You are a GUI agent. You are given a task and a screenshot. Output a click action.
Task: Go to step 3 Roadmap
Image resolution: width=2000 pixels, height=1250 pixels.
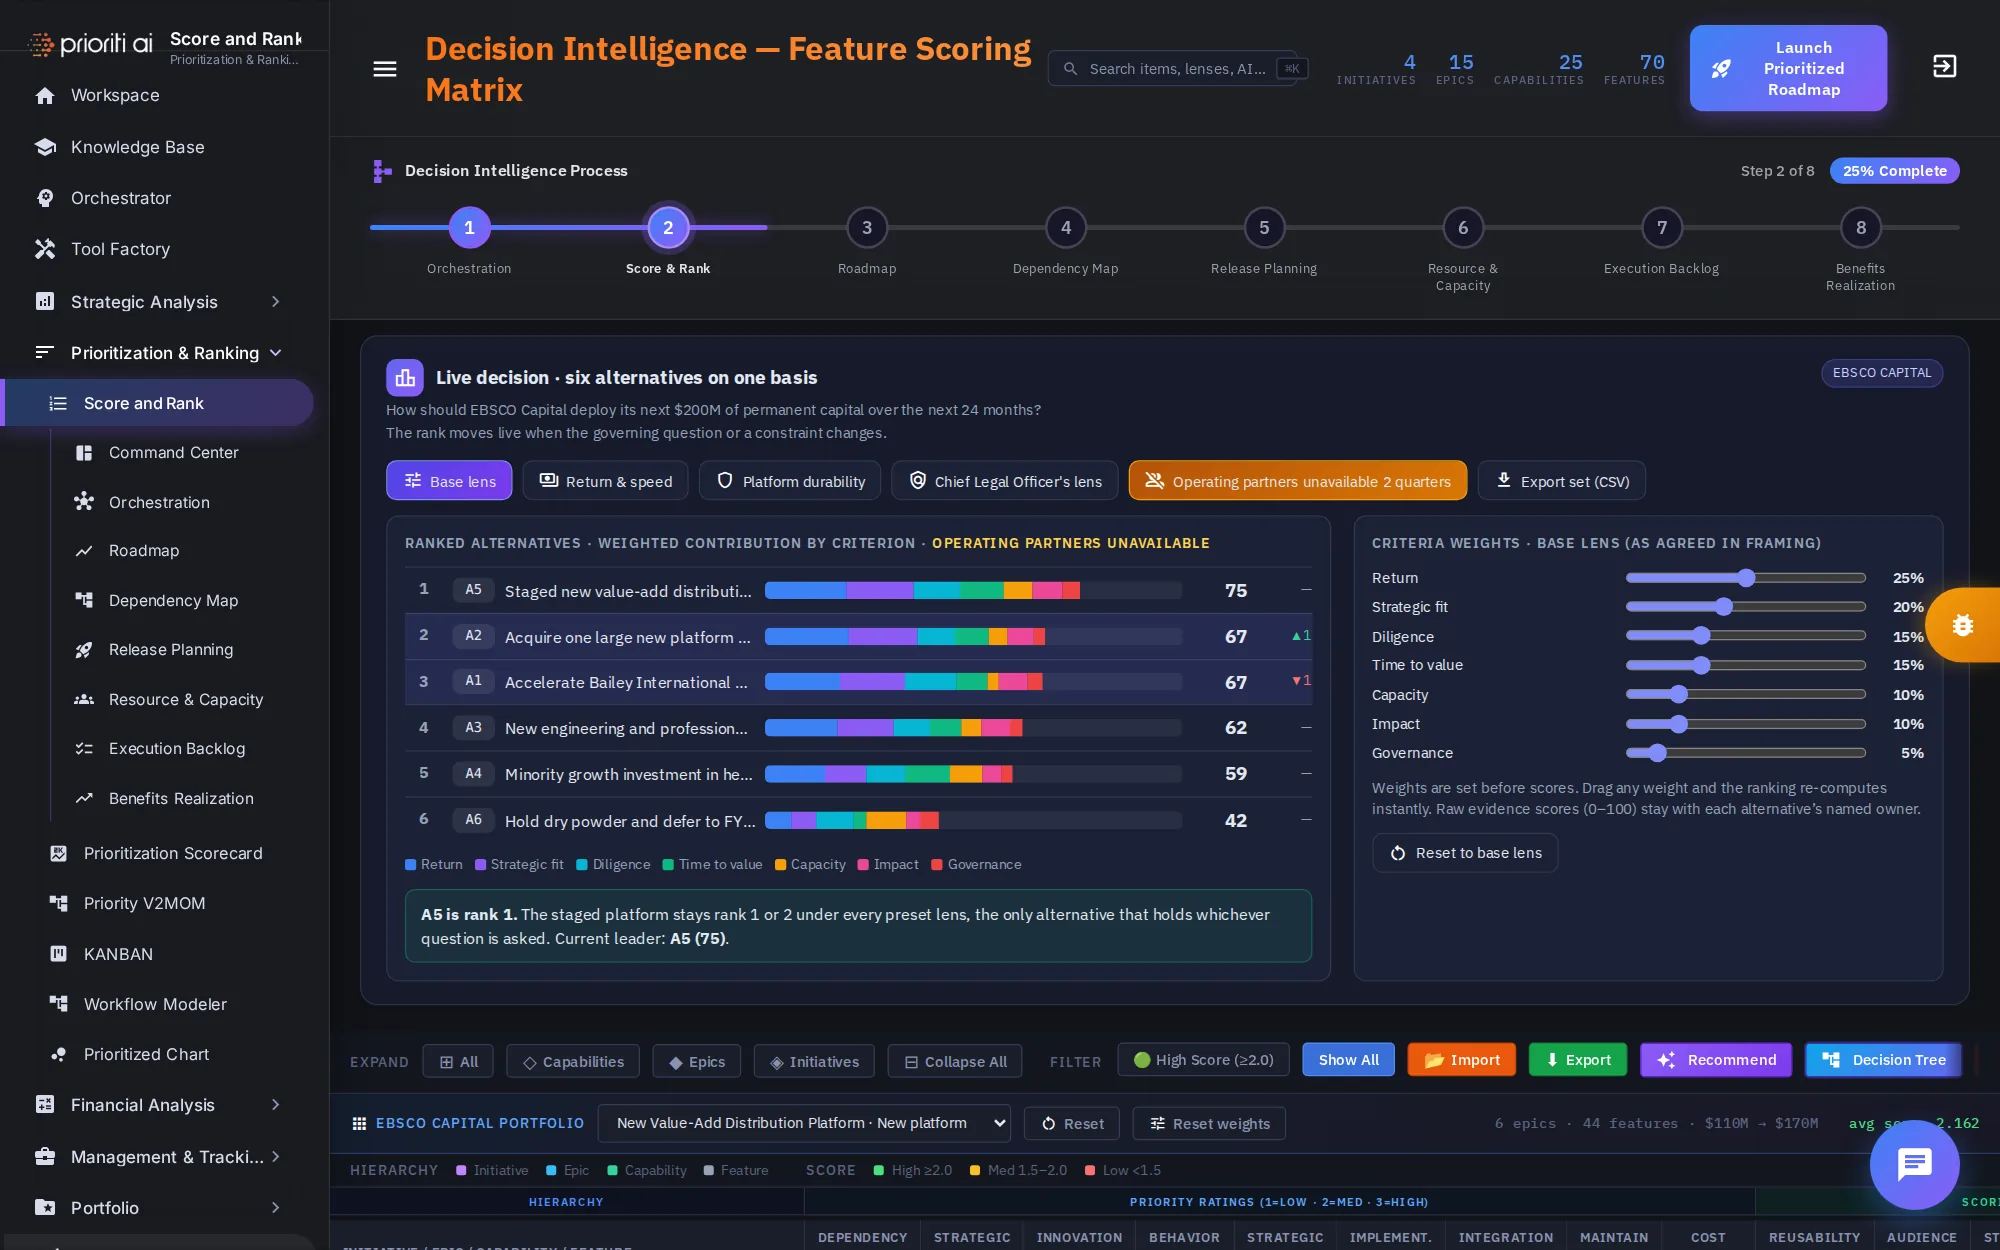point(867,228)
